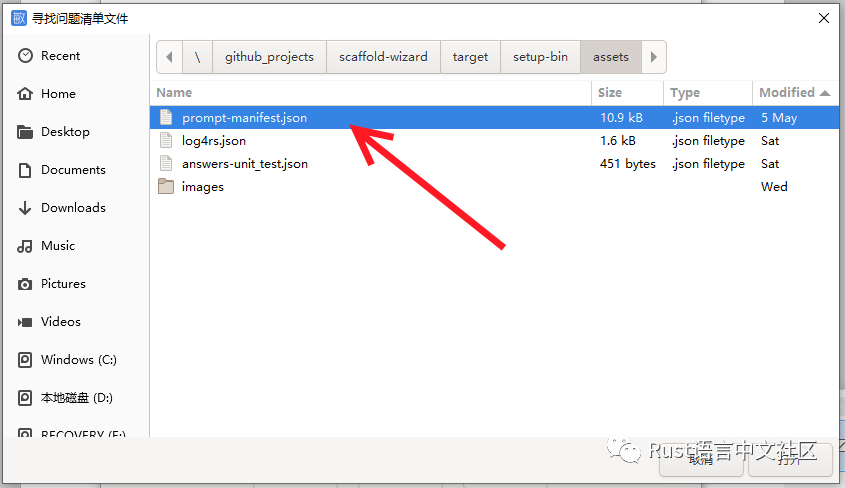Jump to root backslash path segment

[198, 57]
